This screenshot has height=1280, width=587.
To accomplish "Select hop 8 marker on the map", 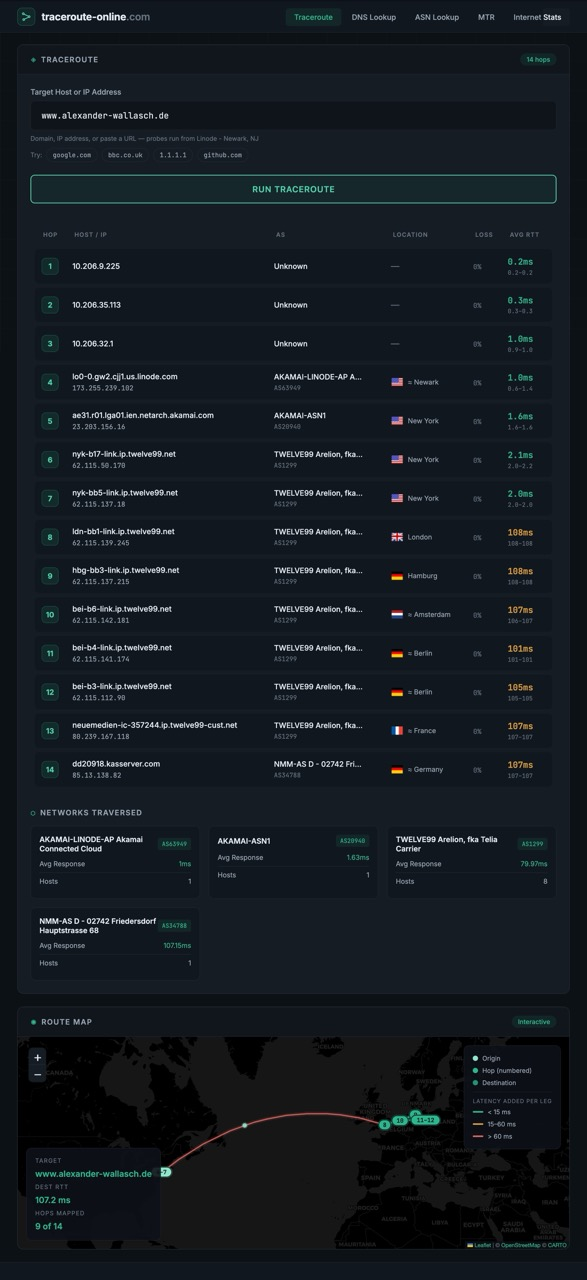I will [385, 1125].
